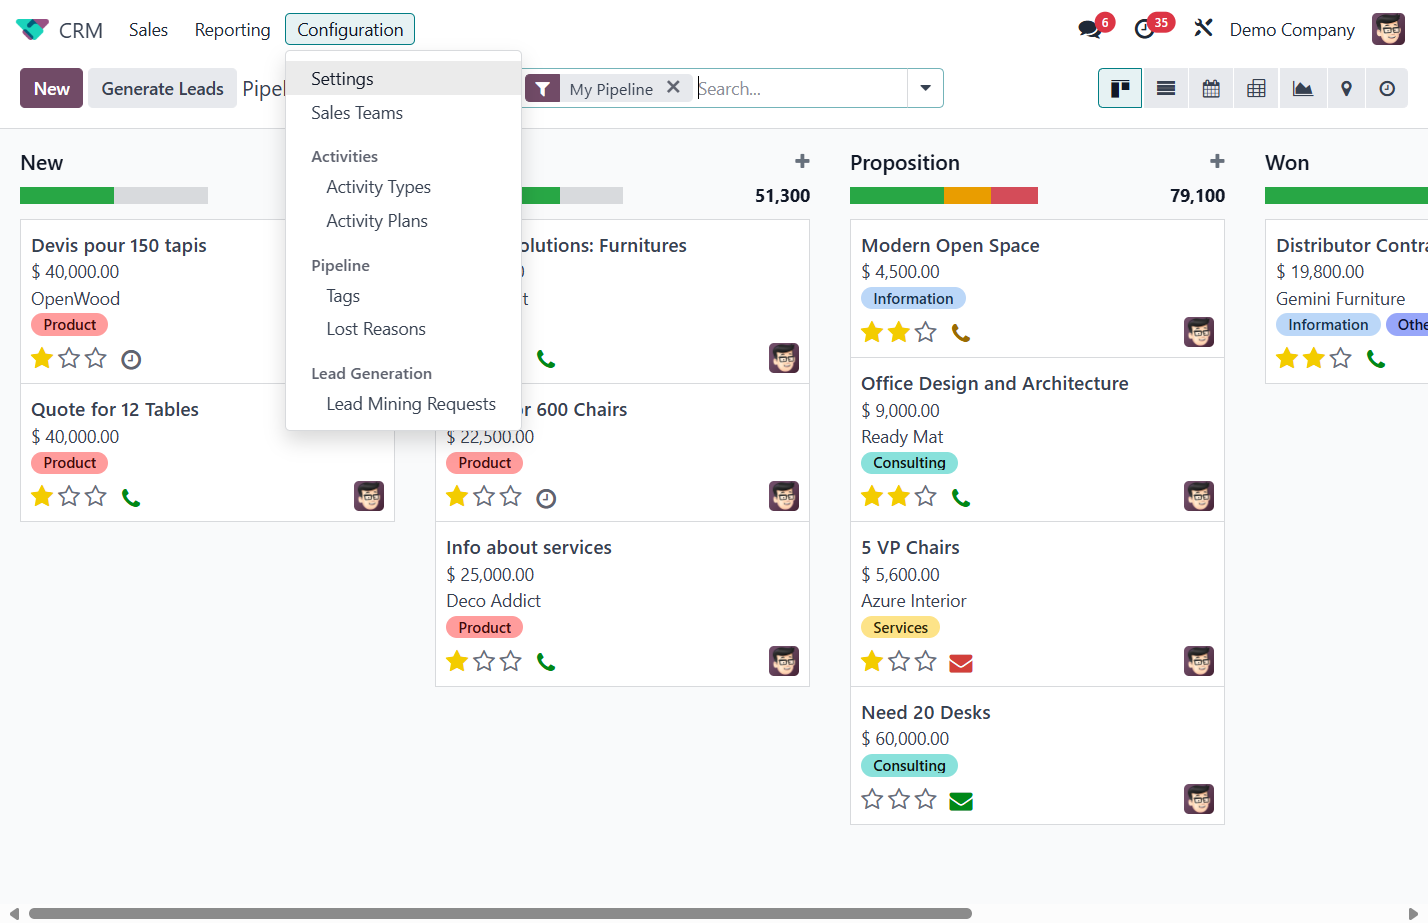
Task: Add quick lead in Proposition column
Action: pos(1217,161)
